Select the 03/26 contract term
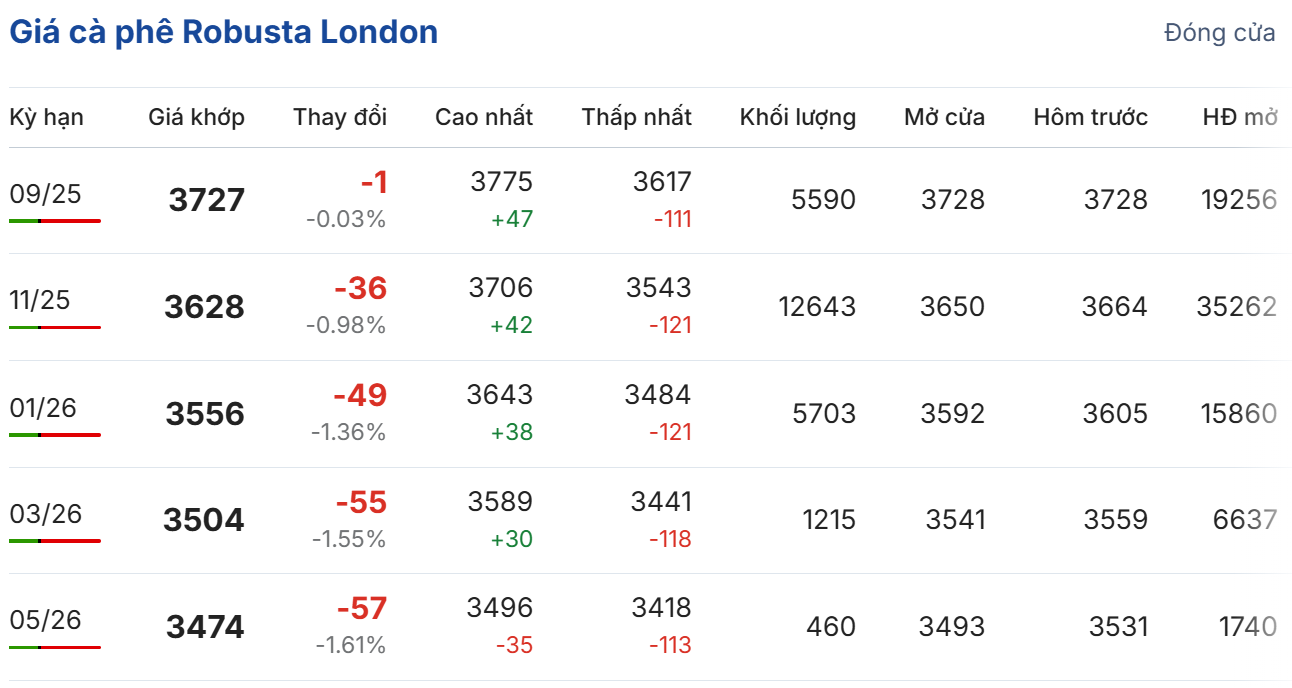 [45, 514]
